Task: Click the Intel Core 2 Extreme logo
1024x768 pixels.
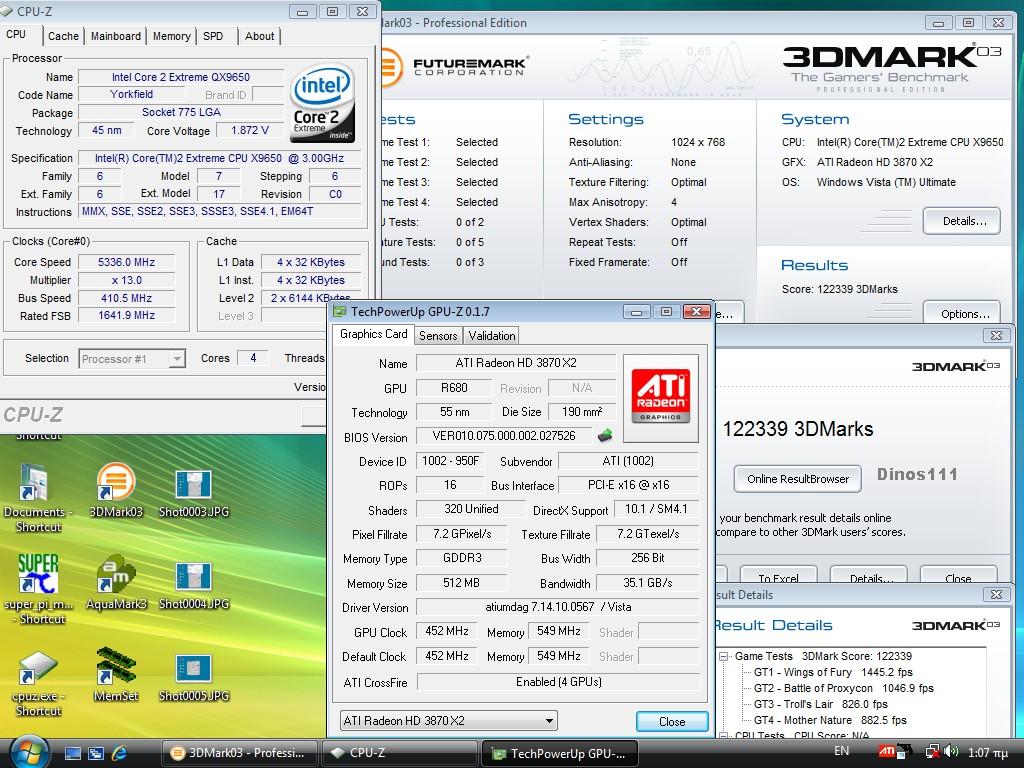Action: 322,103
